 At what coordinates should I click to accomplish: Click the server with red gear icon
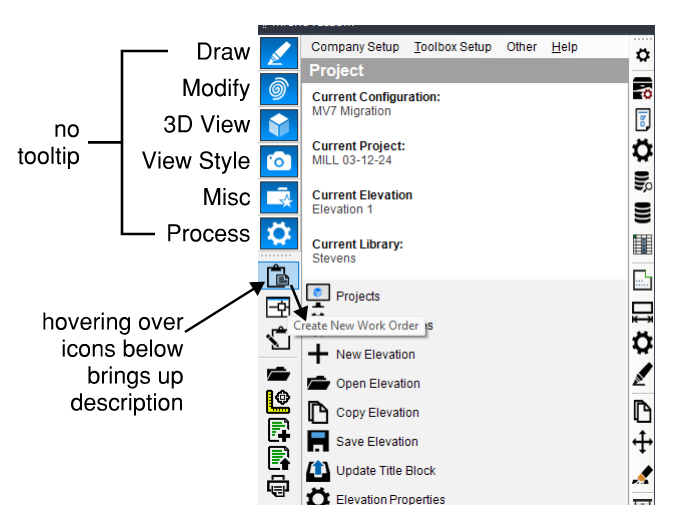pyautogui.click(x=642, y=88)
